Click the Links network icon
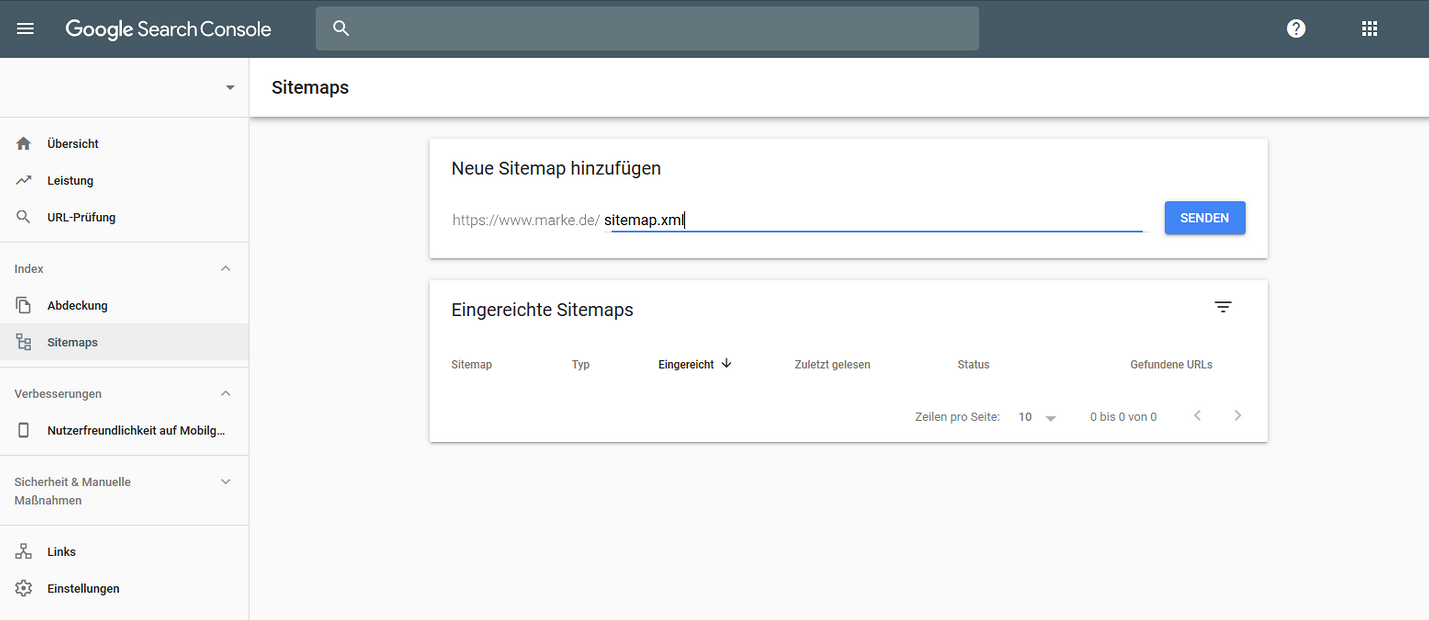This screenshot has width=1429, height=620. pyautogui.click(x=24, y=552)
